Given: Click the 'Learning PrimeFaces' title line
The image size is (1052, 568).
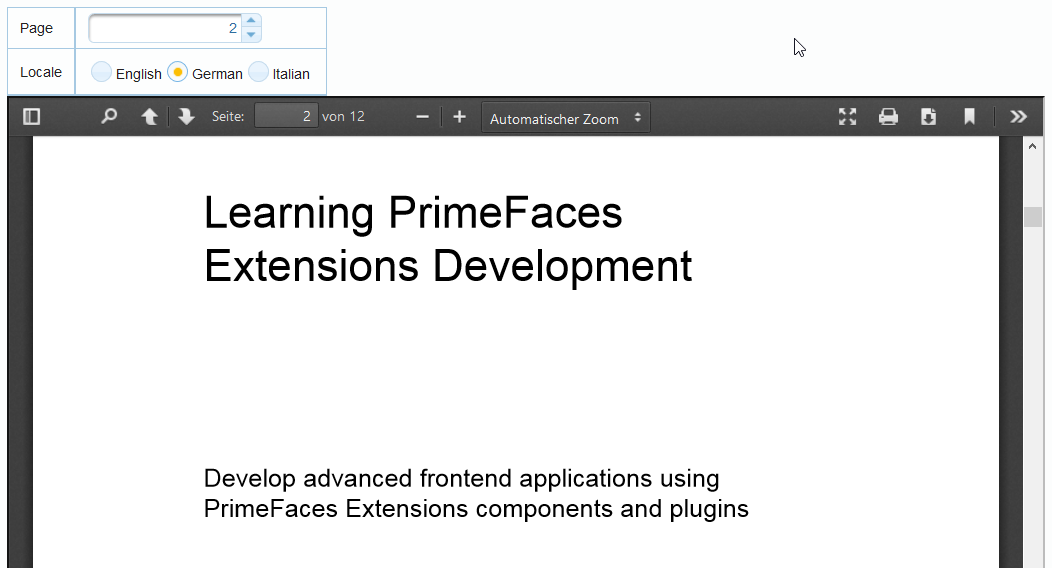Looking at the screenshot, I should pyautogui.click(x=413, y=213).
